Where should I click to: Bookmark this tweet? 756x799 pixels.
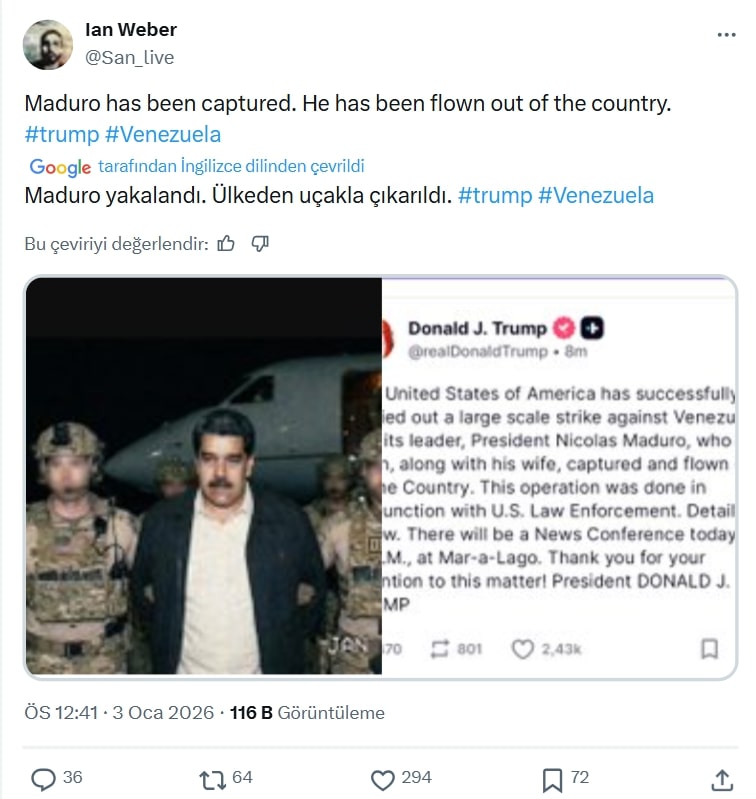click(x=552, y=778)
